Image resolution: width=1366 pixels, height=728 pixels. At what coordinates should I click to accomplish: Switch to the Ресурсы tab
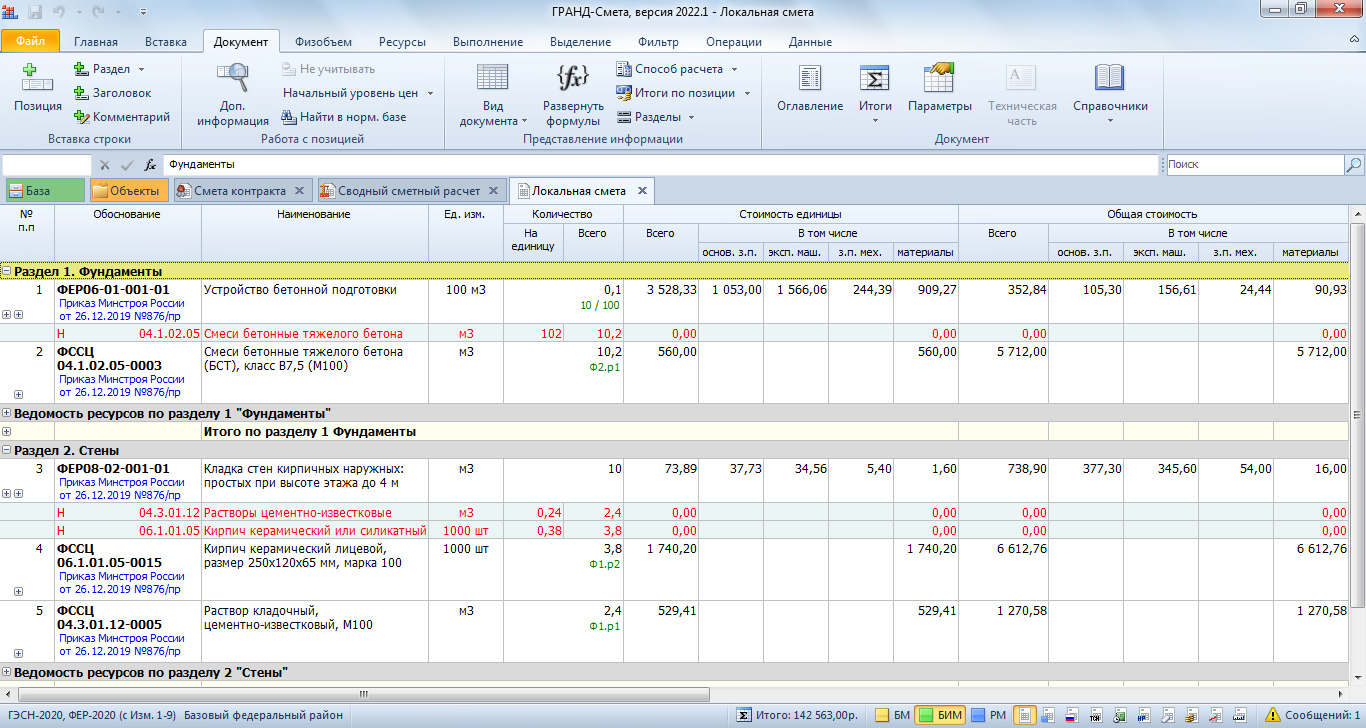click(402, 42)
